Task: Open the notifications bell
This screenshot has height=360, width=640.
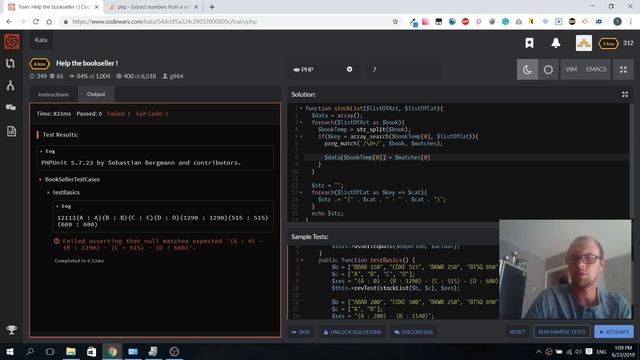Action: [556, 43]
